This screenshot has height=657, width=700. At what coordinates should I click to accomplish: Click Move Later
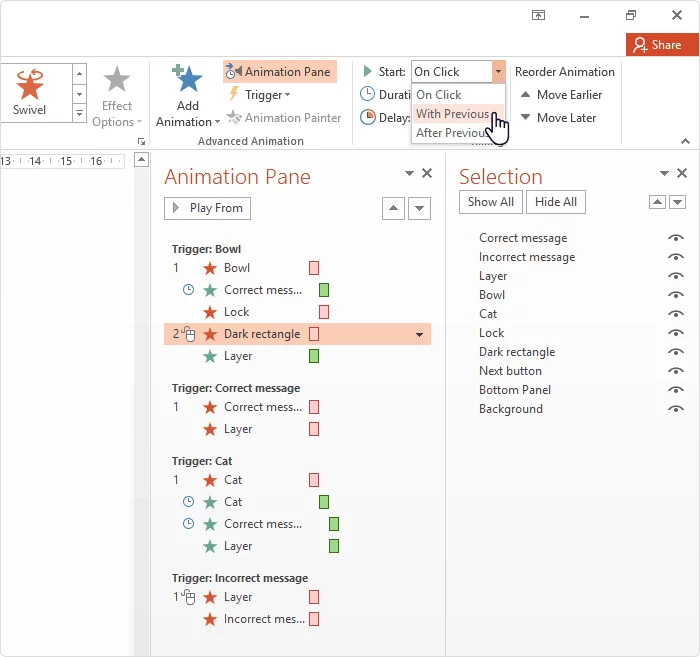[558, 118]
